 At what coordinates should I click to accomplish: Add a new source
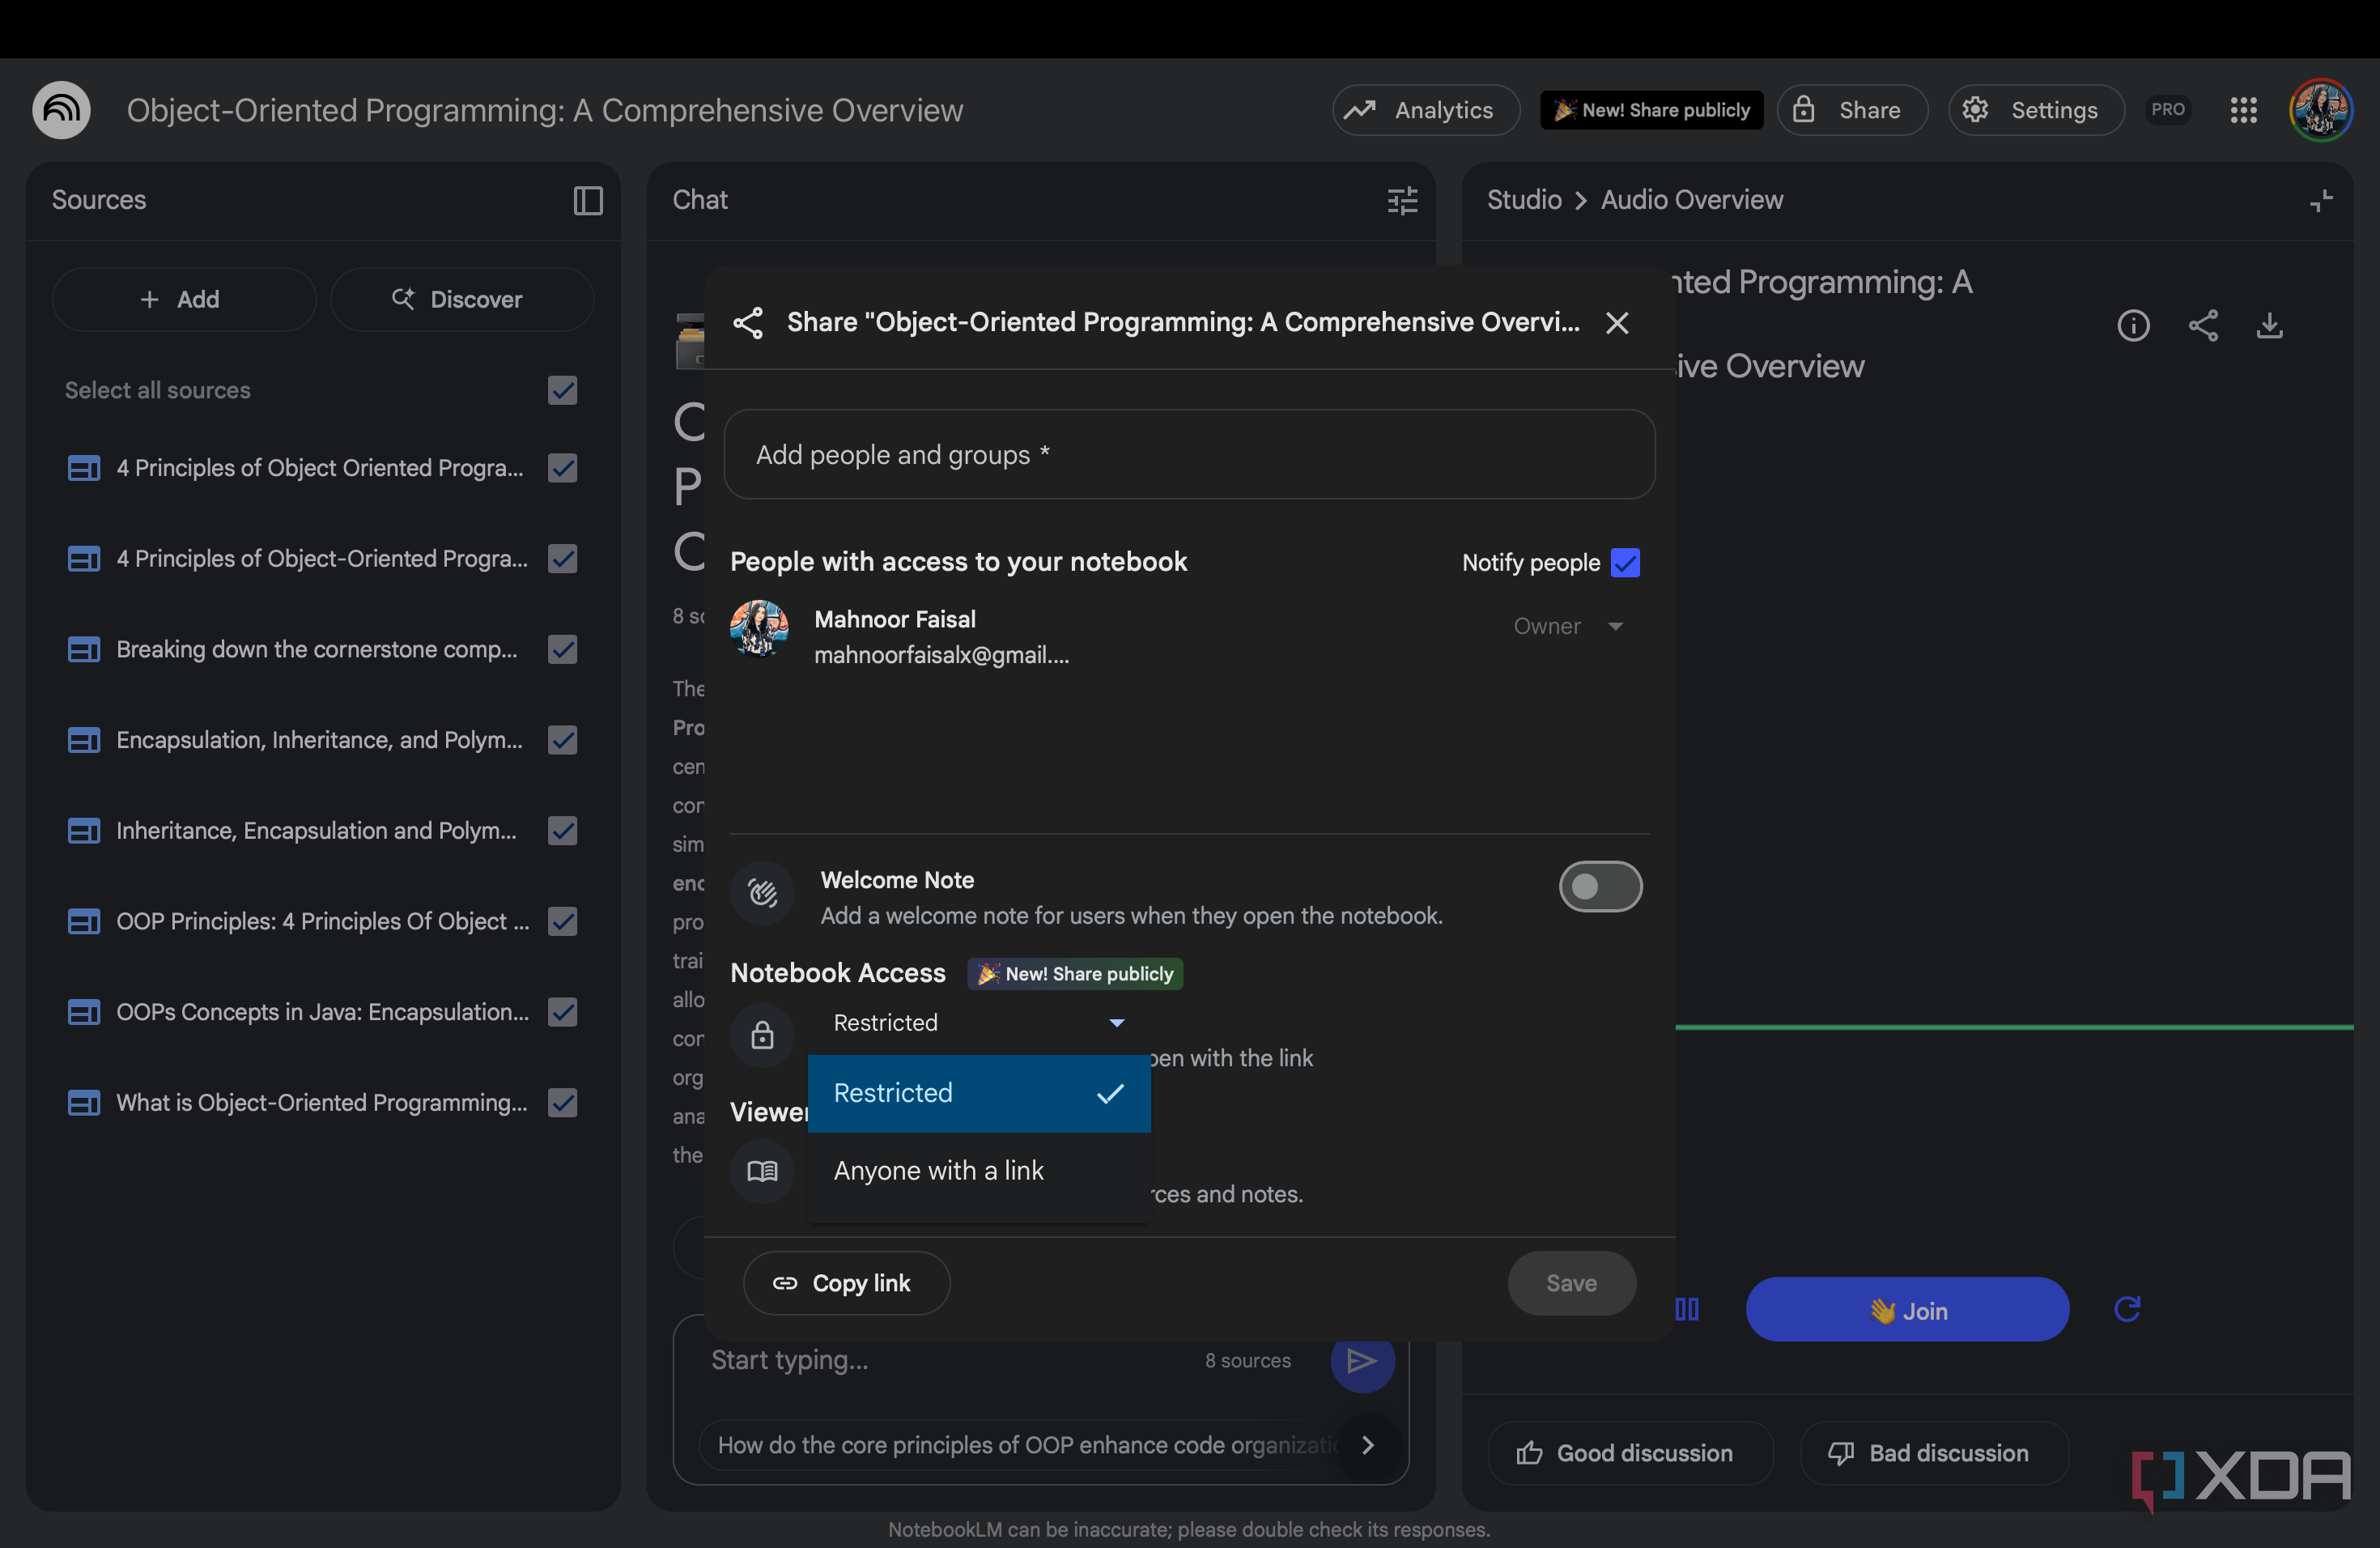(x=183, y=299)
